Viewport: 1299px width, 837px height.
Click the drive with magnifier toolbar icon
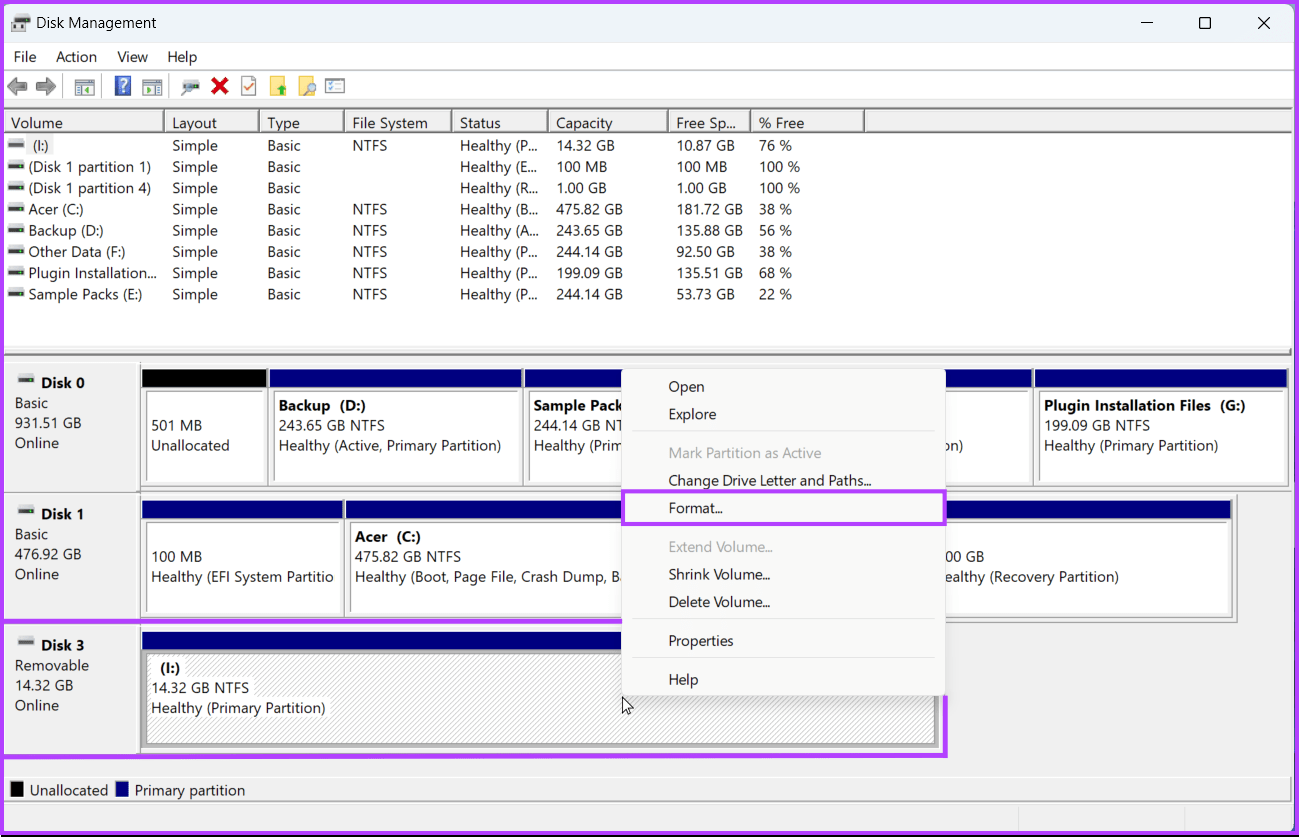tap(190, 87)
